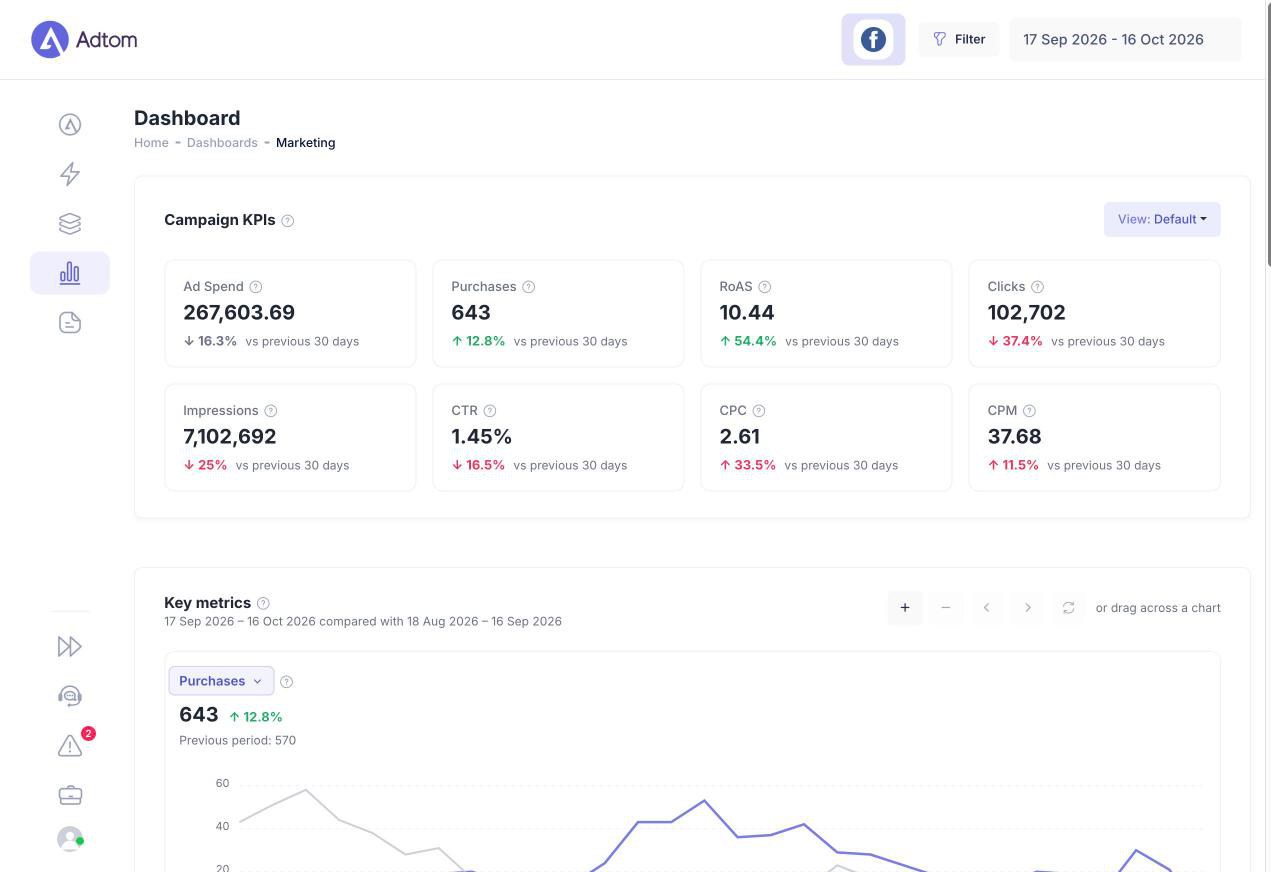Open the Adtom home icon in sidebar
Image resolution: width=1271 pixels, height=872 pixels.
coord(70,124)
